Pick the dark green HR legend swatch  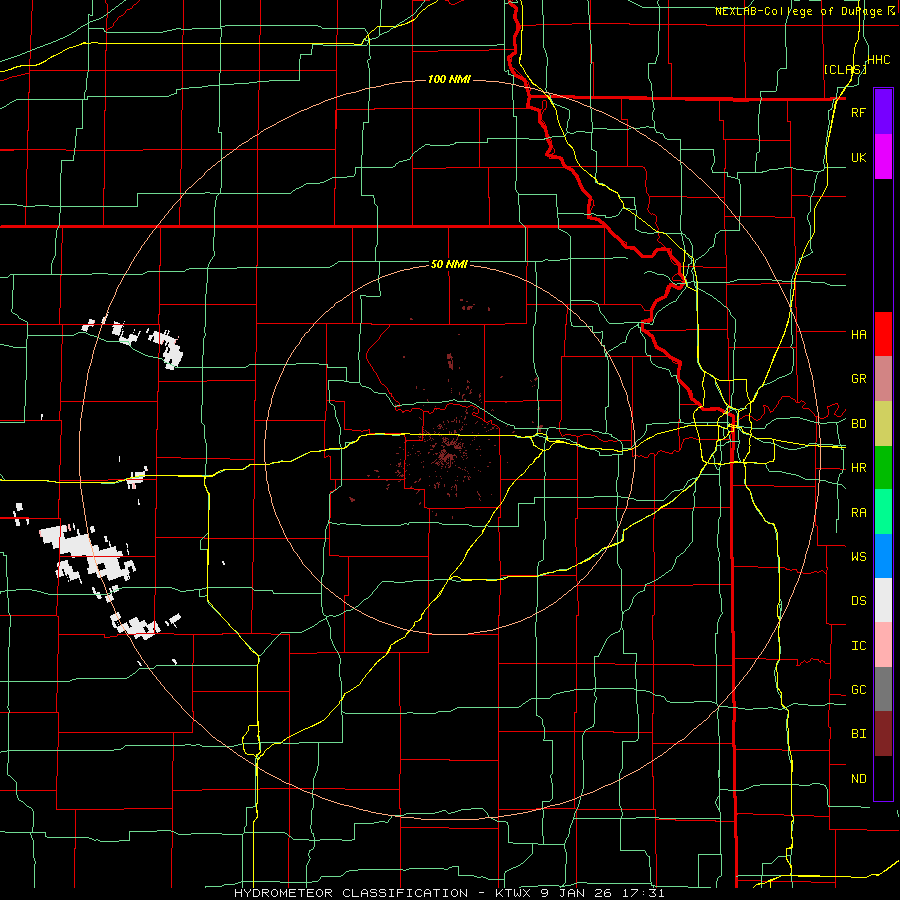coord(883,468)
